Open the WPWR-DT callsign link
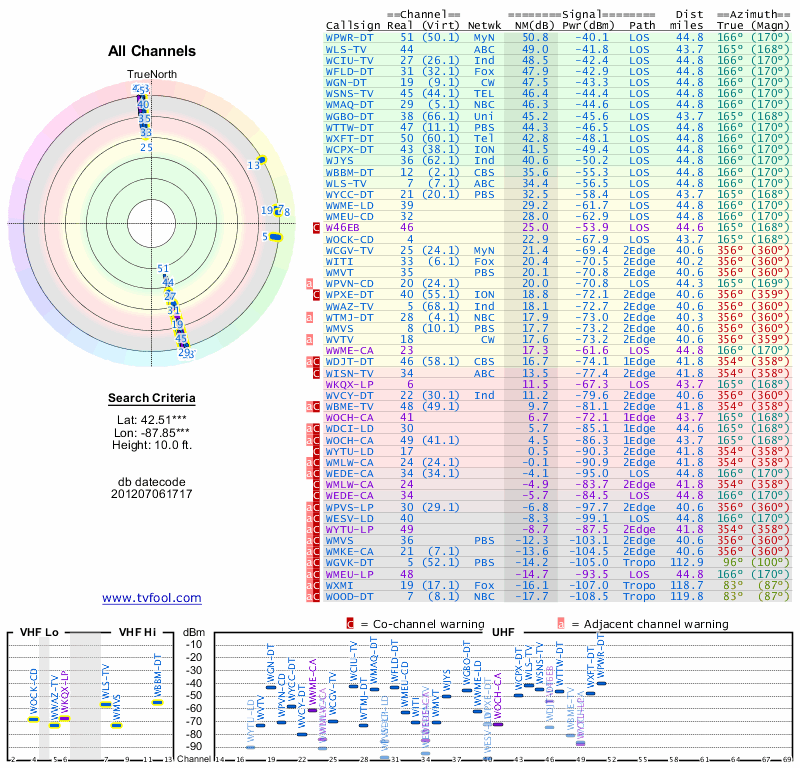Image resolution: width=800 pixels, height=768 pixels. coord(352,37)
